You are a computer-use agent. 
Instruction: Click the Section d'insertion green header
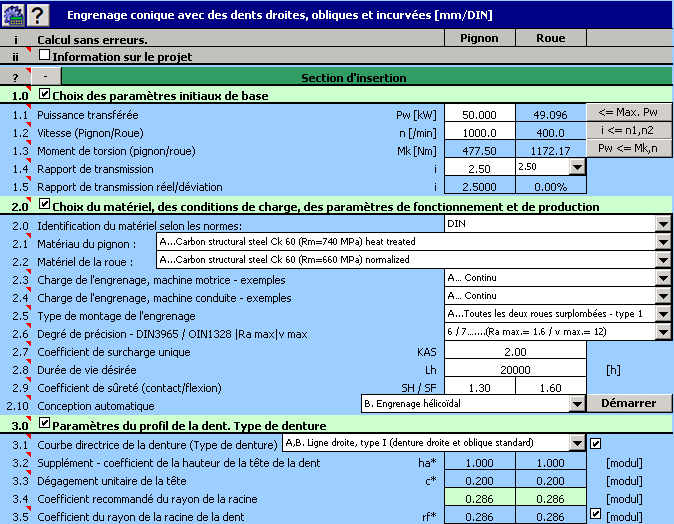point(367,77)
